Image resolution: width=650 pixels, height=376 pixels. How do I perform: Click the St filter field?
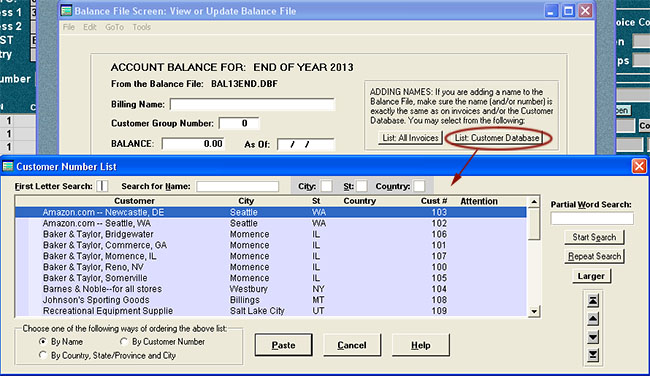(x=361, y=186)
